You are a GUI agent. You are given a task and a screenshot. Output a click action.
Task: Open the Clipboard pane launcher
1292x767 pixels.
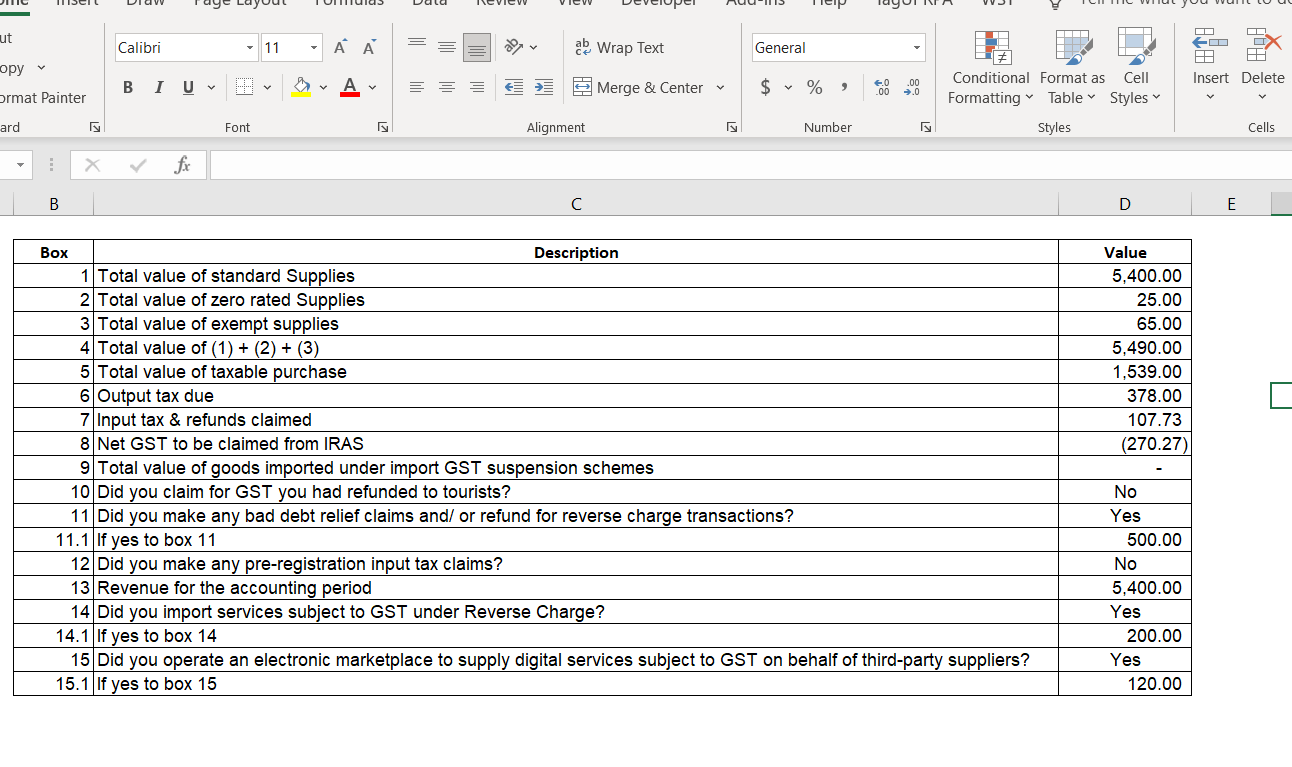(94, 128)
